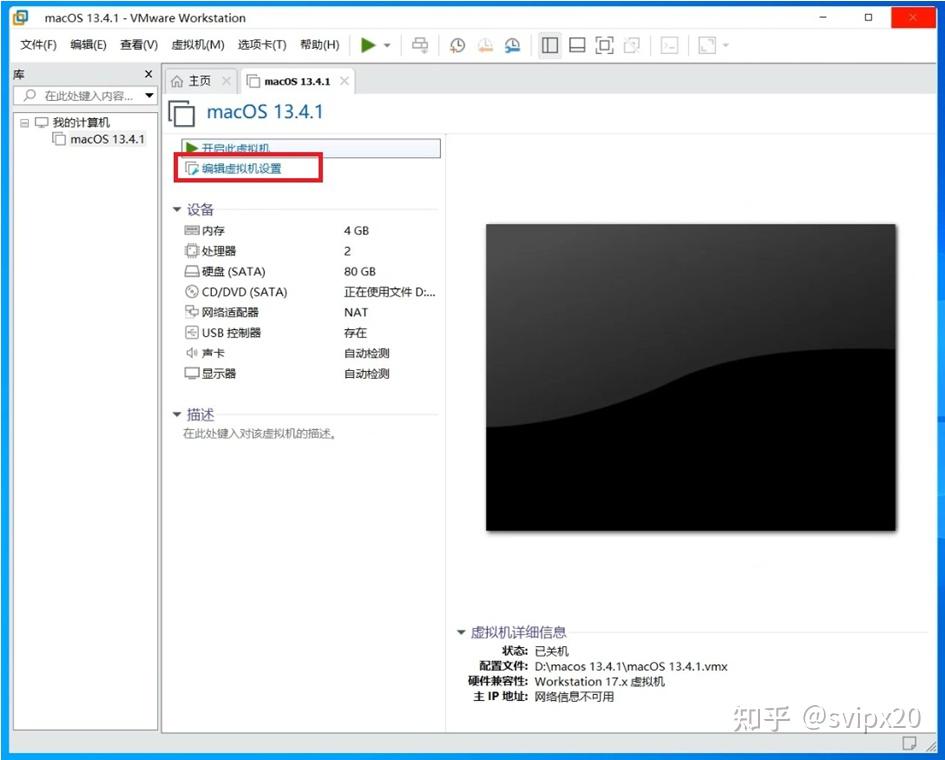This screenshot has width=945, height=760.
Task: Click the configuration file path text
Action: (x=630, y=667)
